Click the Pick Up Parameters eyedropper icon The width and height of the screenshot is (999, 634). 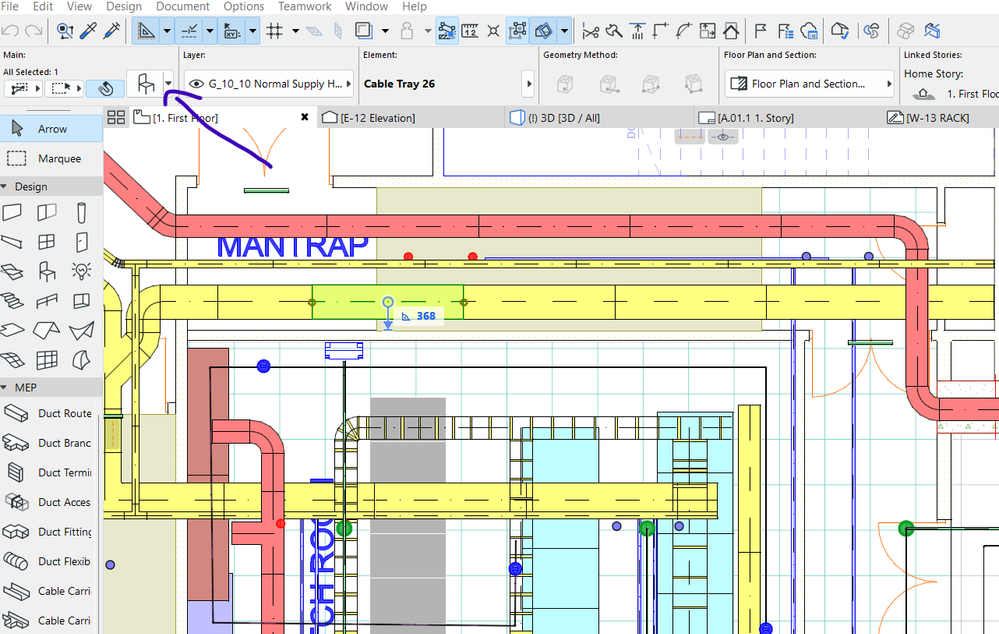90,31
